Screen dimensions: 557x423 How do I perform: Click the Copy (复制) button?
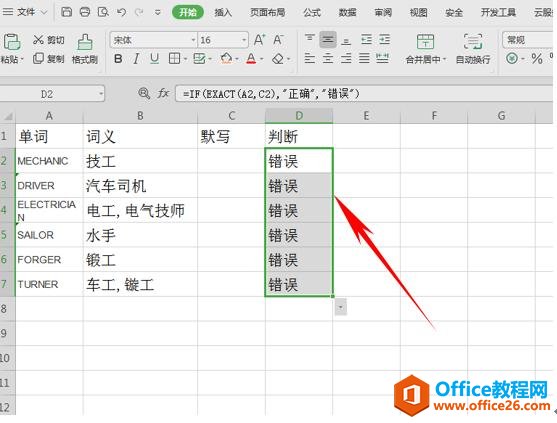(x=49, y=59)
